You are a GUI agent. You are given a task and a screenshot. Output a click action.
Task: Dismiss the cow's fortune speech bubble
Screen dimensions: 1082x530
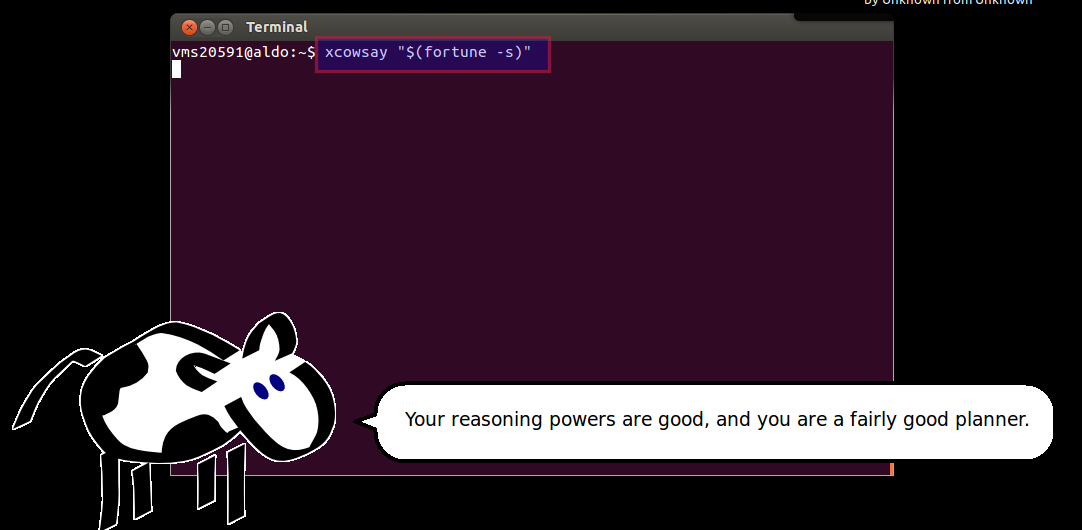[715, 421]
